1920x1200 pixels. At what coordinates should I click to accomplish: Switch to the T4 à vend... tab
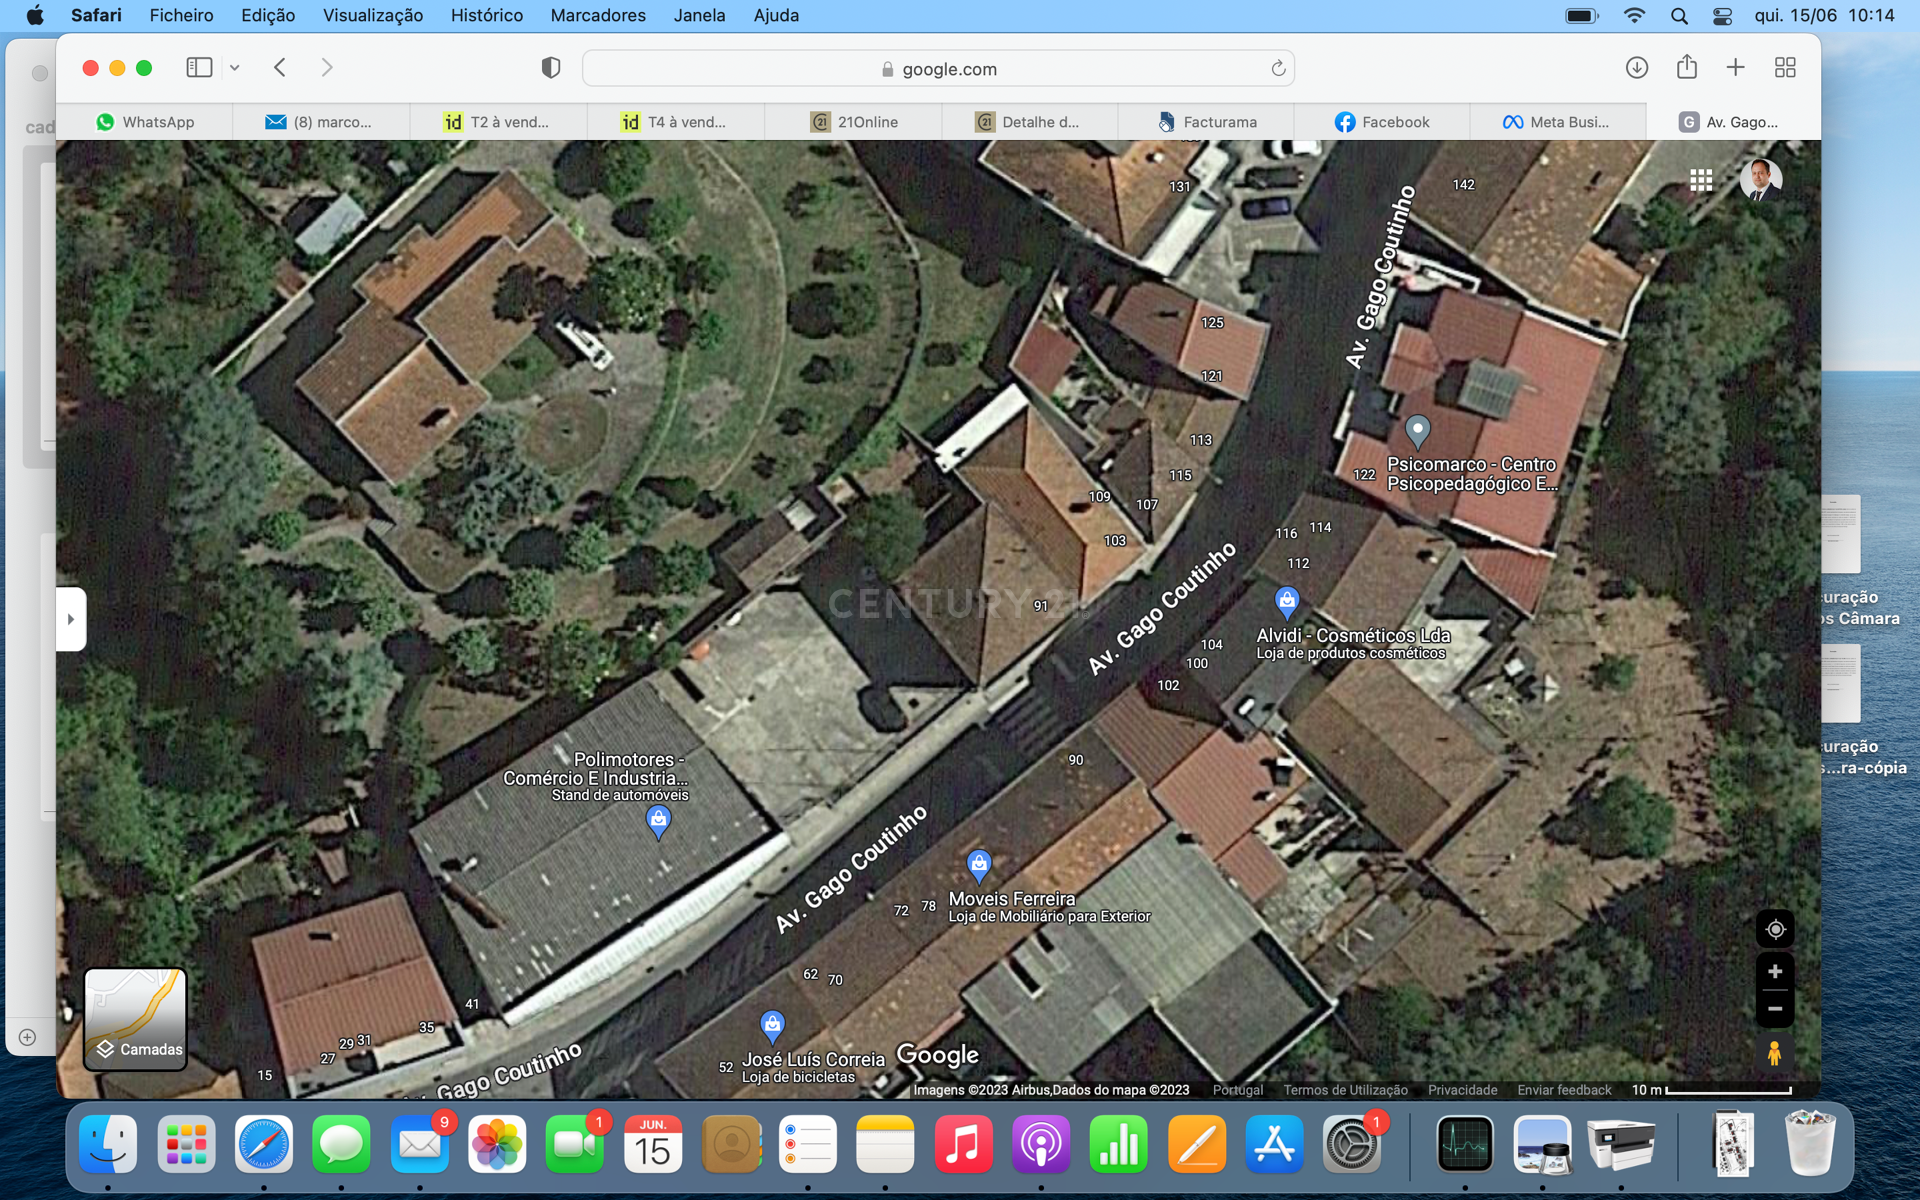point(675,122)
